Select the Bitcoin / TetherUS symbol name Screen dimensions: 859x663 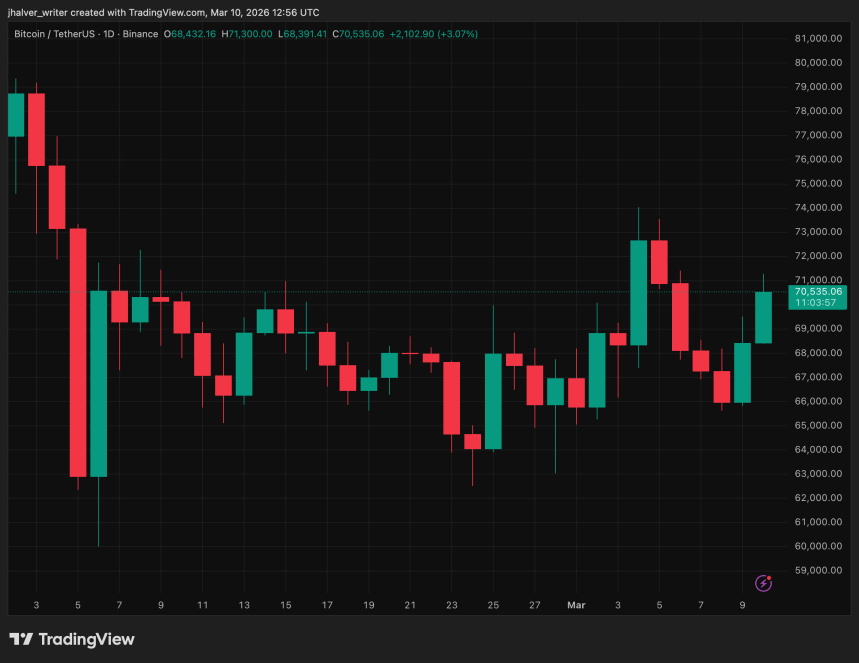61,34
